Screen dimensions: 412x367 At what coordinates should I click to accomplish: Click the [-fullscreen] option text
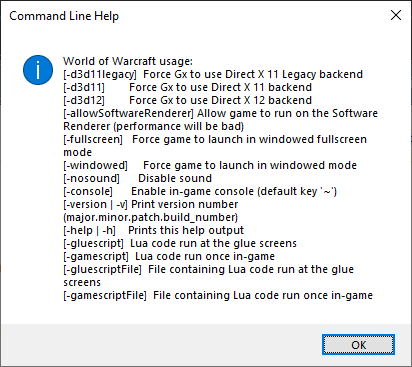click(93, 139)
